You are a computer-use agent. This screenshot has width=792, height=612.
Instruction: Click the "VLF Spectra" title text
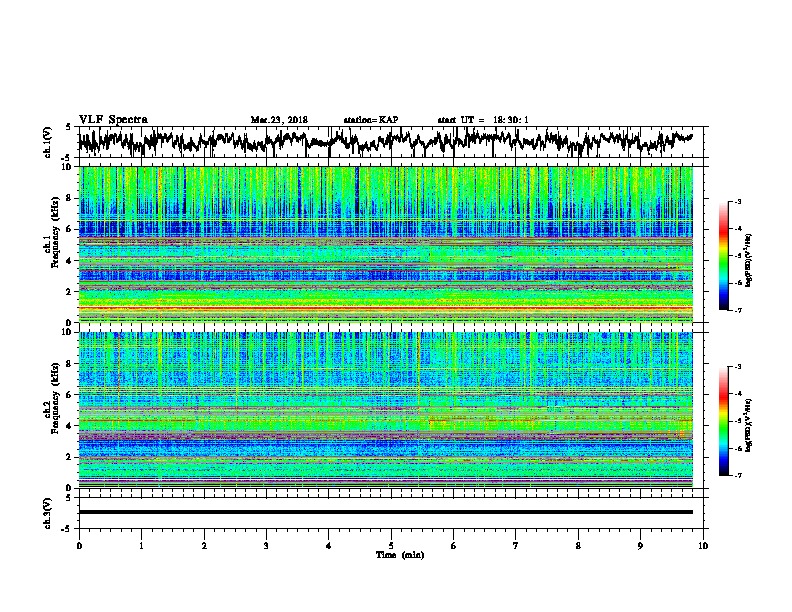click(x=113, y=120)
